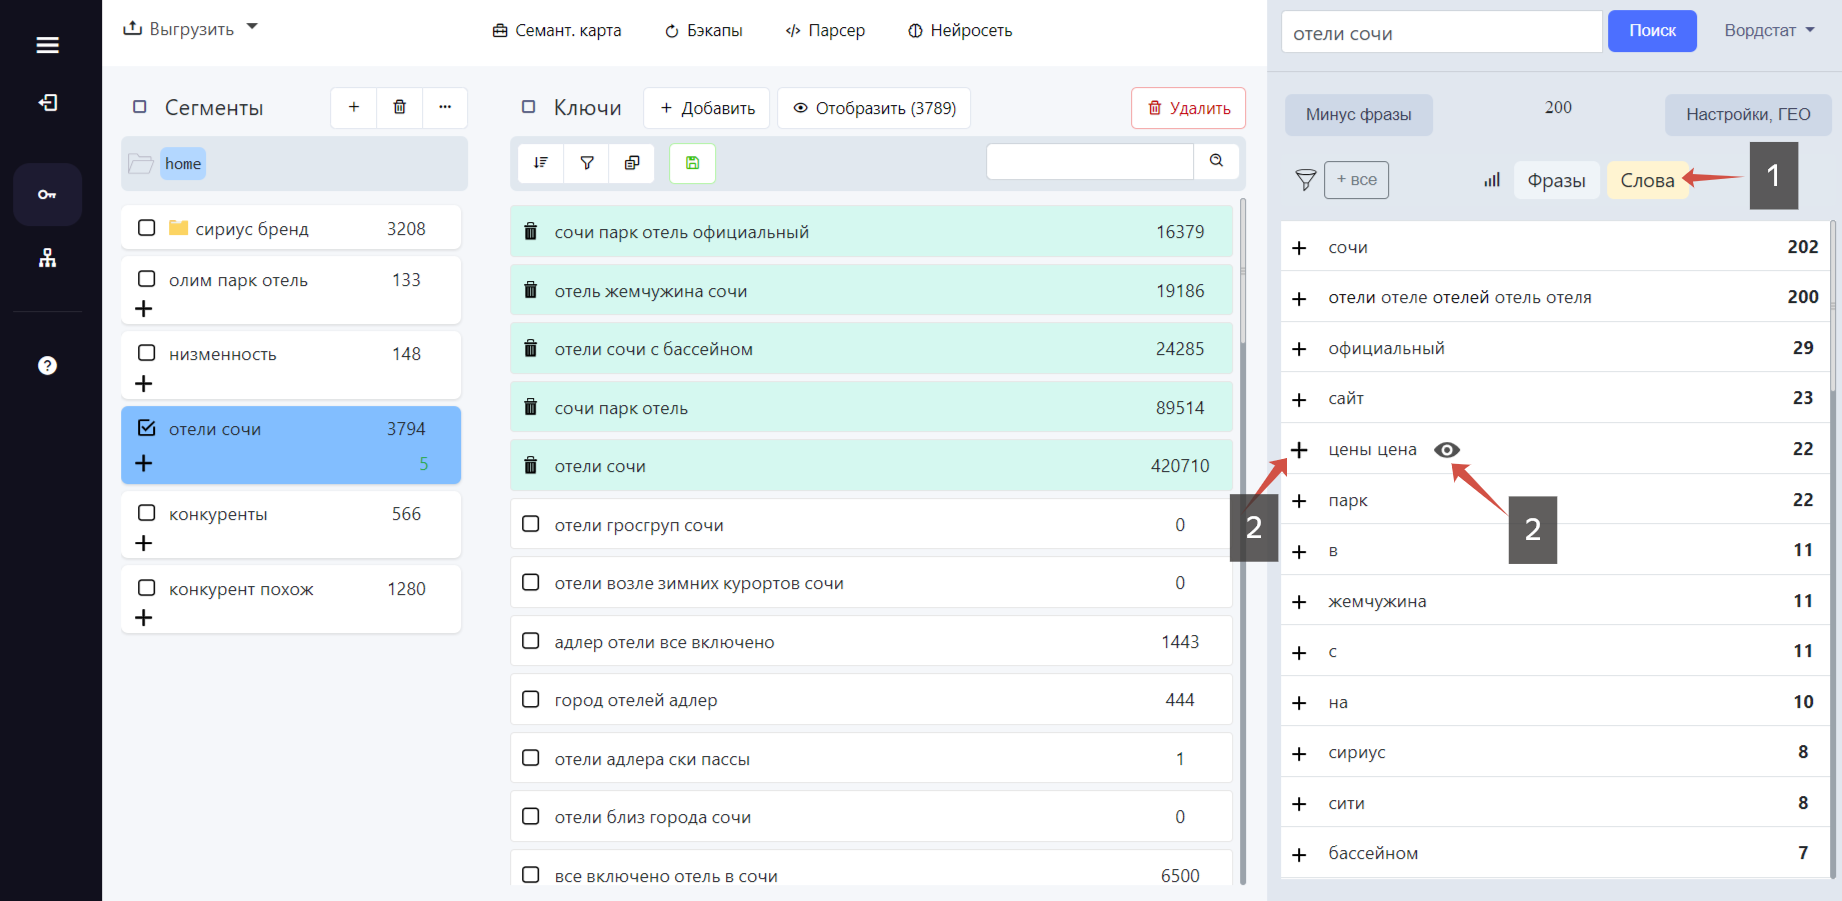This screenshot has height=901, width=1842.
Task: Click the red Удалить button
Action: point(1188,108)
